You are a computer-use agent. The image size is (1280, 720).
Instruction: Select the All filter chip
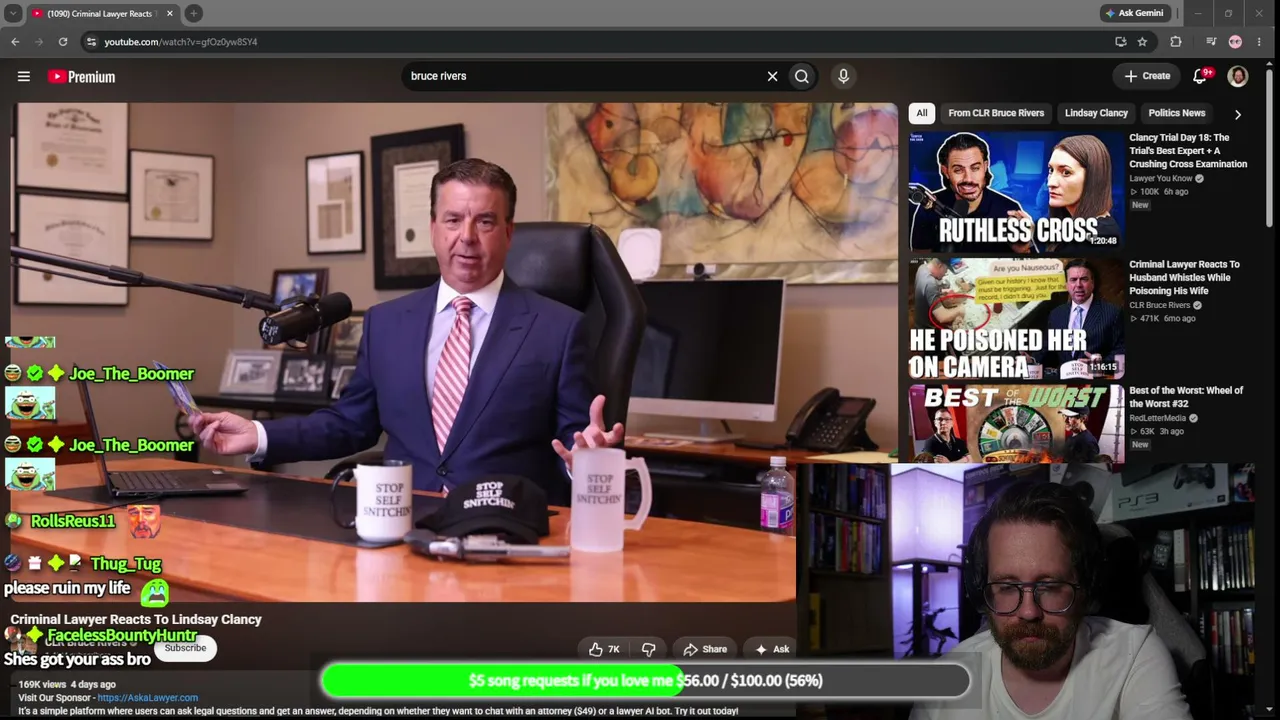click(x=922, y=113)
